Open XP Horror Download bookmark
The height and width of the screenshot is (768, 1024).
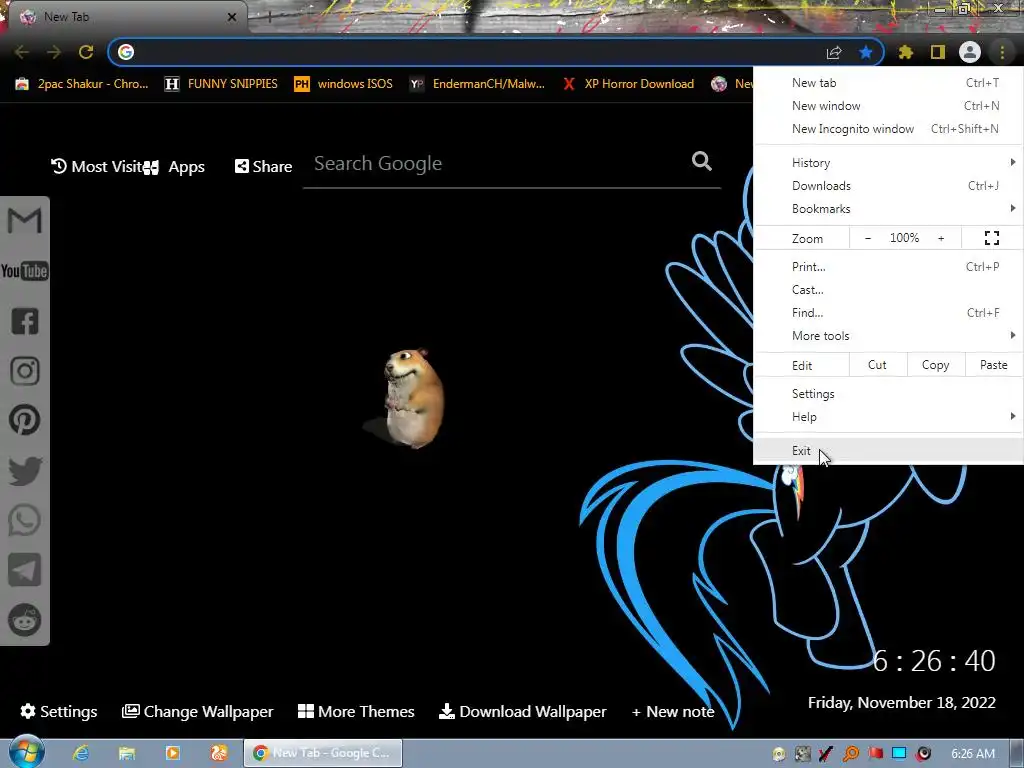[628, 84]
